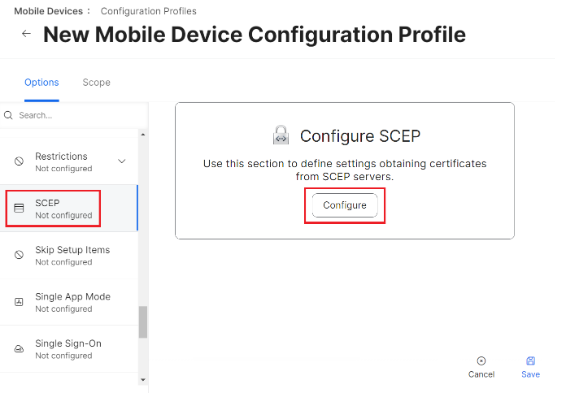Select the Options tab
The height and width of the screenshot is (393, 573).
[x=42, y=83]
